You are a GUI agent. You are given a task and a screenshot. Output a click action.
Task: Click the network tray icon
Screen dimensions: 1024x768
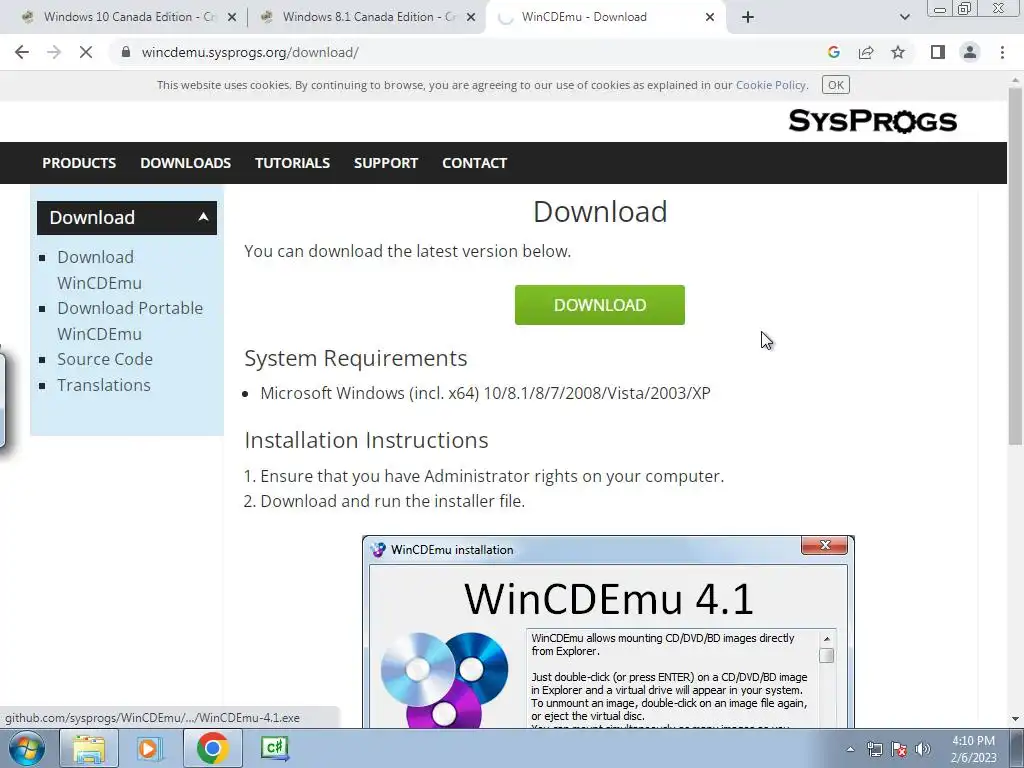coord(874,750)
